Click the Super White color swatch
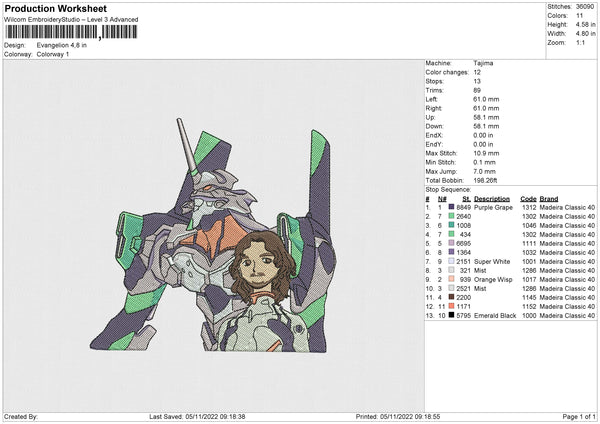600x424 pixels. point(451,261)
